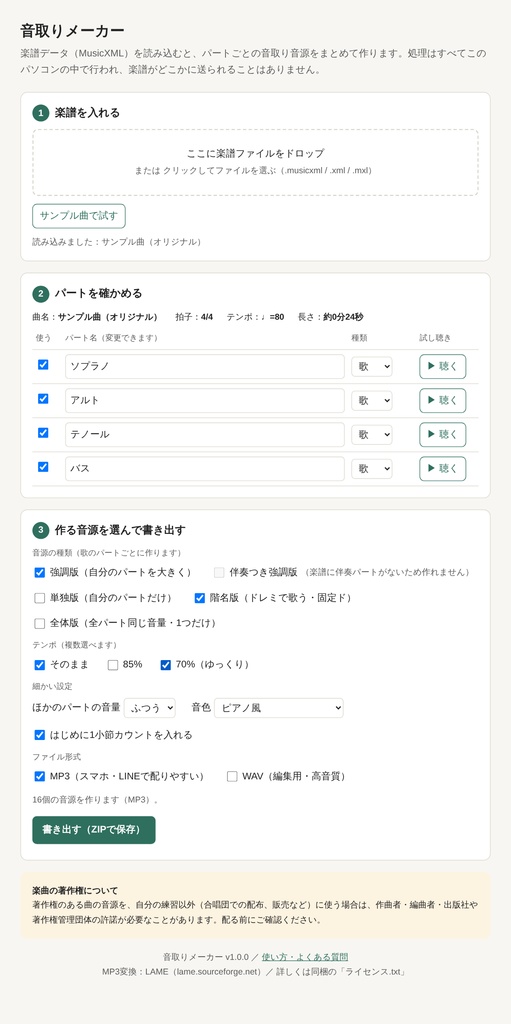Image resolution: width=511 pixels, height=1024 pixels.
Task: Edit the テノール part name field
Action: tap(205, 435)
